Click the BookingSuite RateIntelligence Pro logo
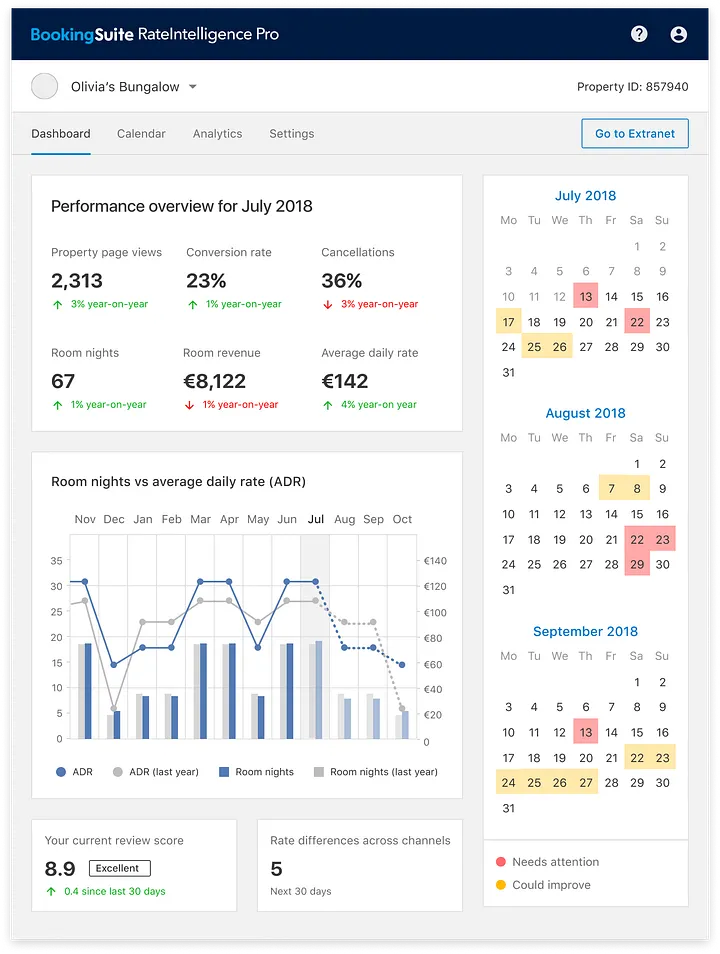 (x=154, y=34)
